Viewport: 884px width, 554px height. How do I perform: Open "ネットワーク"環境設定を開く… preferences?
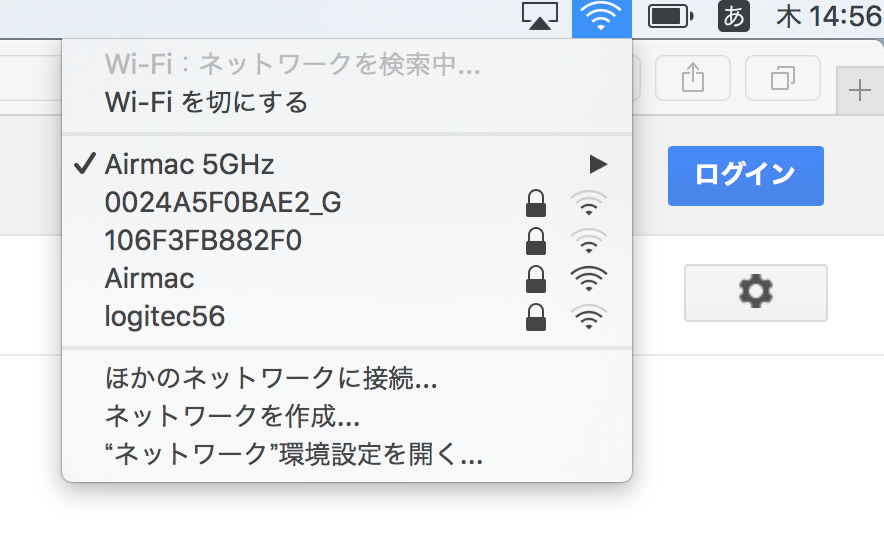[347, 454]
